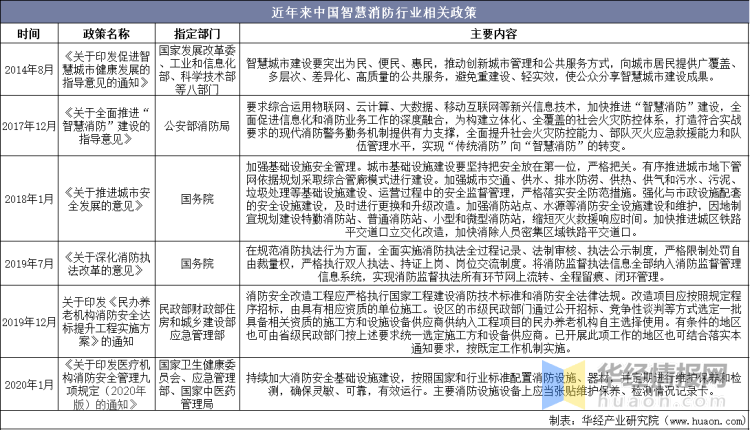The height and width of the screenshot is (430, 750).
Task: Click department cell 国家卫生健康委员会、应急管理部
Action: 197,385
